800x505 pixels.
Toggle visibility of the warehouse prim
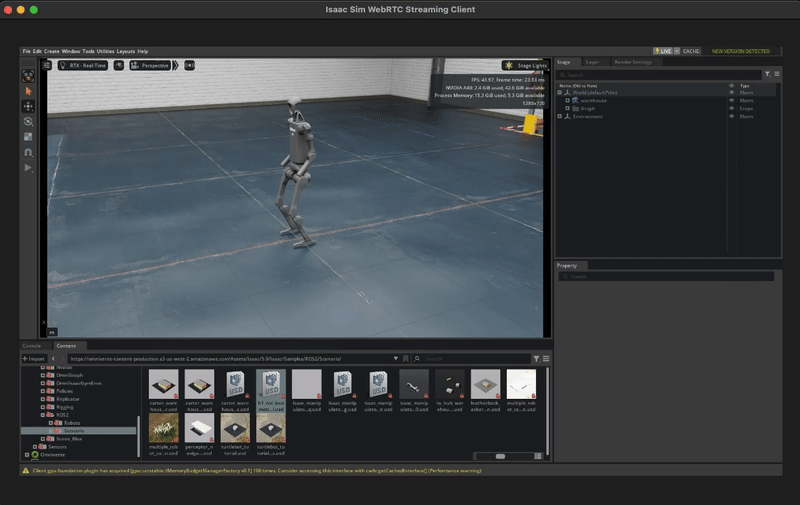click(731, 101)
